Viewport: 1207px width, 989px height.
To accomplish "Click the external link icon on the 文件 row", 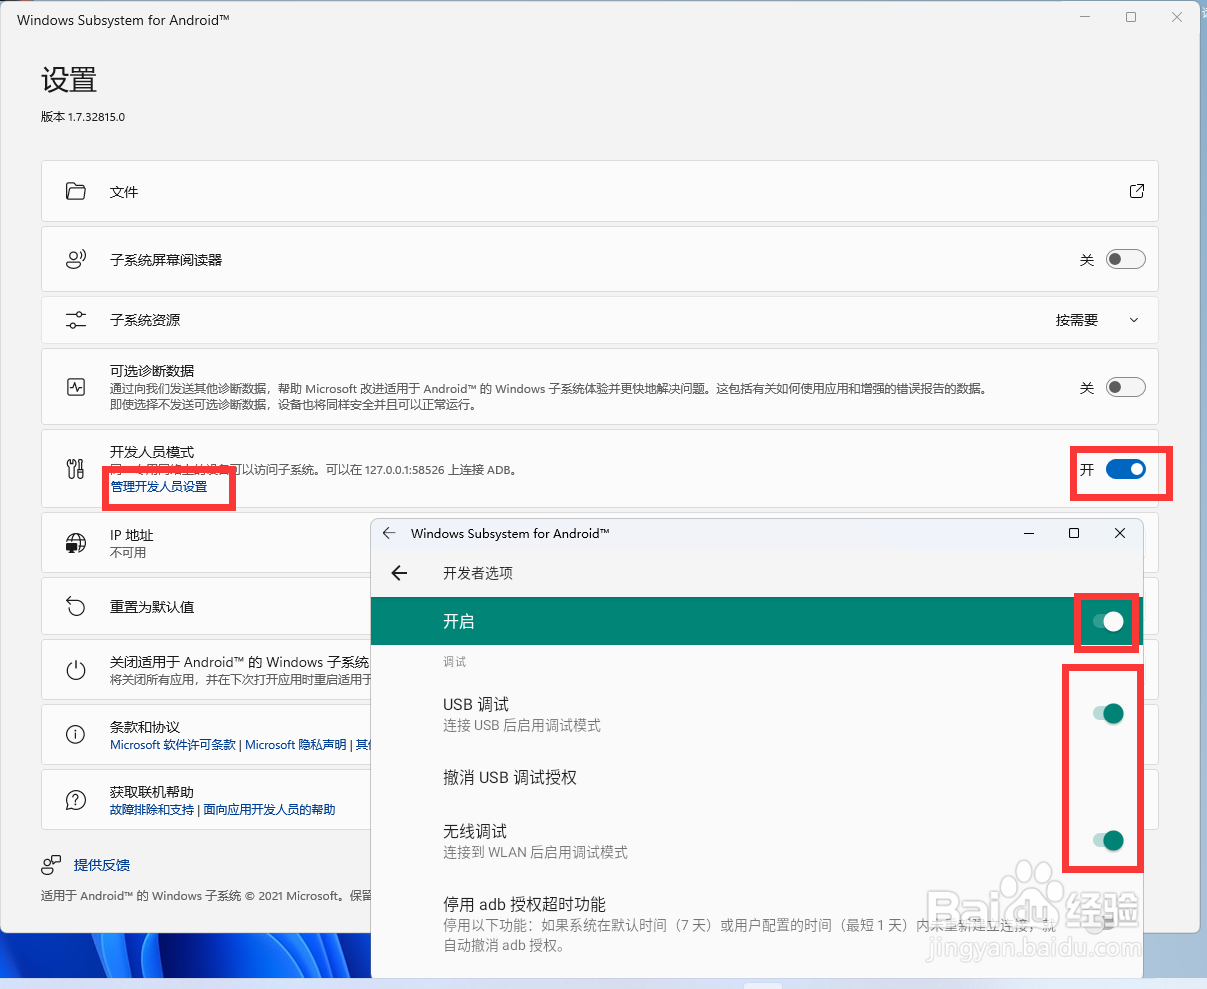I will (x=1137, y=190).
